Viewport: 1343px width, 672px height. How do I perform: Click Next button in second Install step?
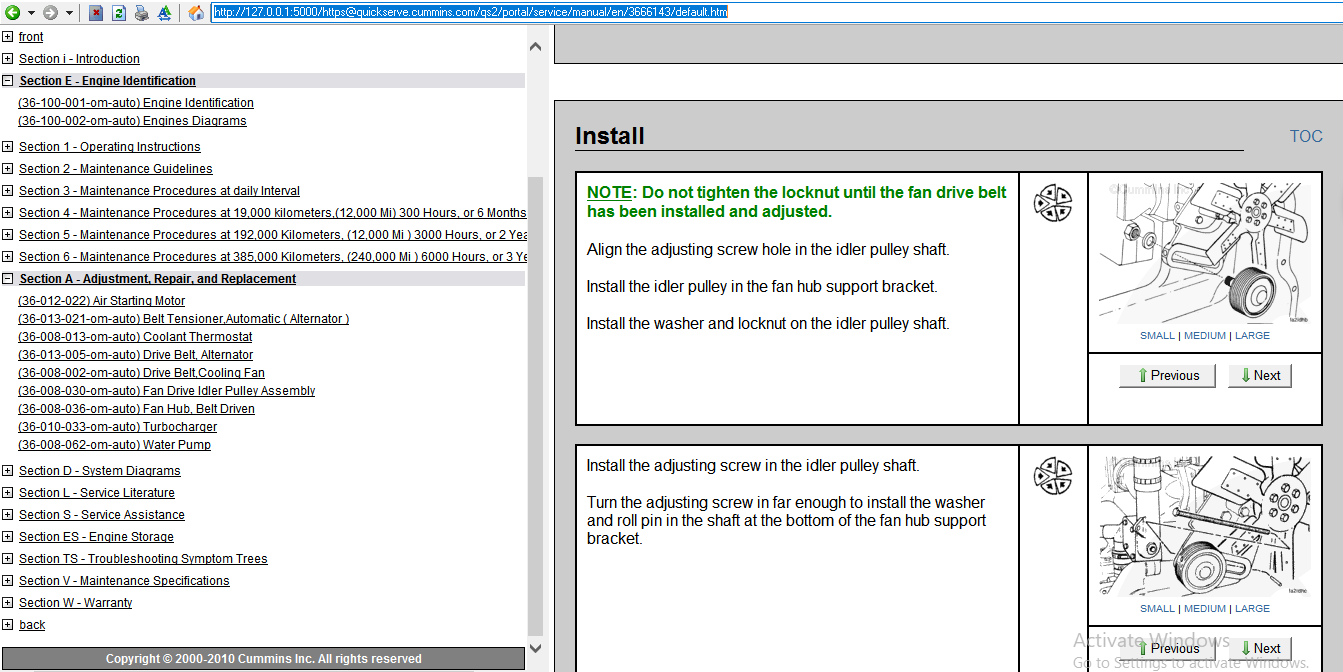click(1260, 648)
